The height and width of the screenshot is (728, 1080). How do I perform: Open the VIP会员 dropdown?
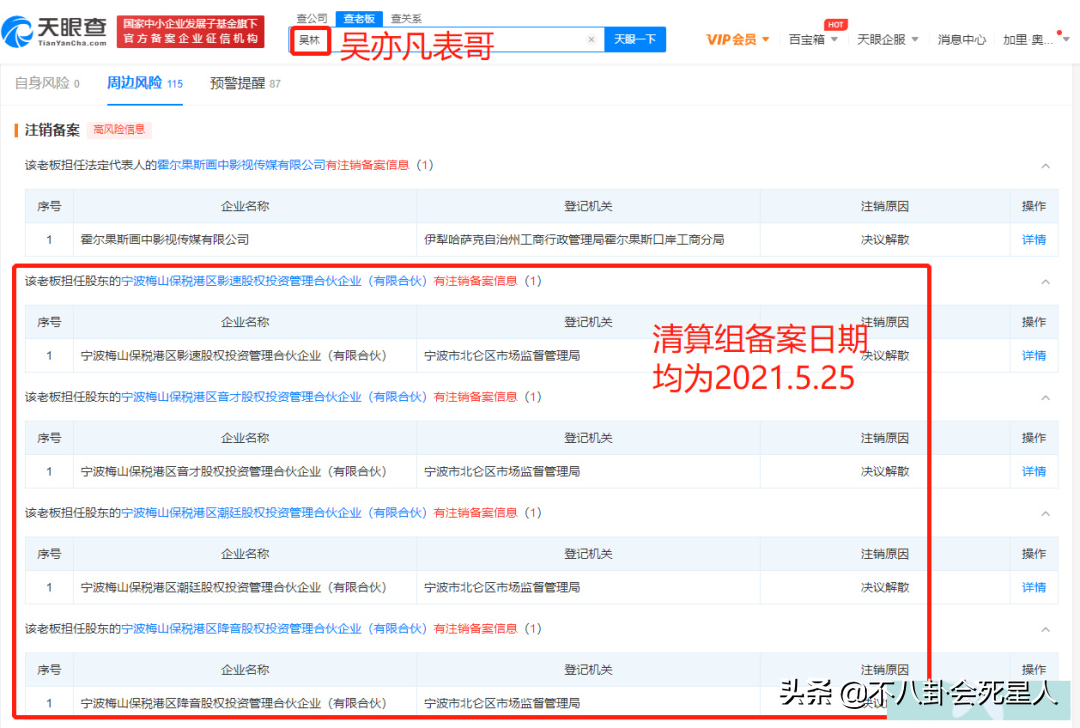[x=738, y=40]
